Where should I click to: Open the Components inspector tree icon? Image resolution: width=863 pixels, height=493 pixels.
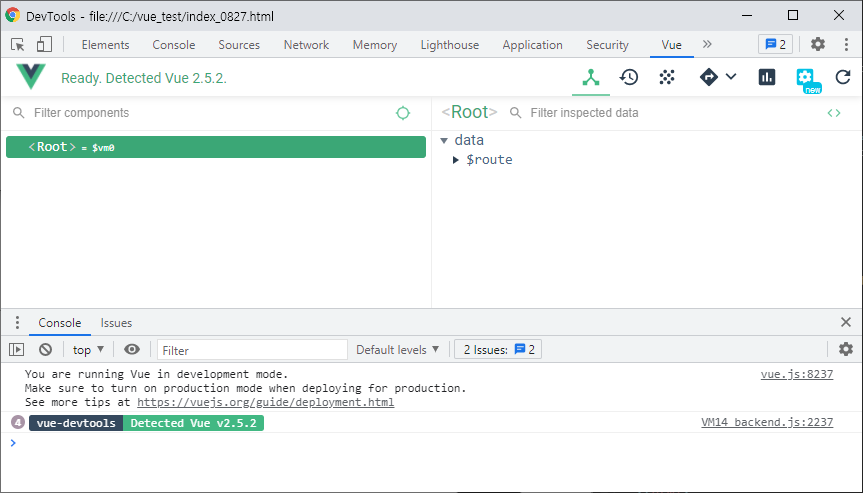tap(591, 77)
